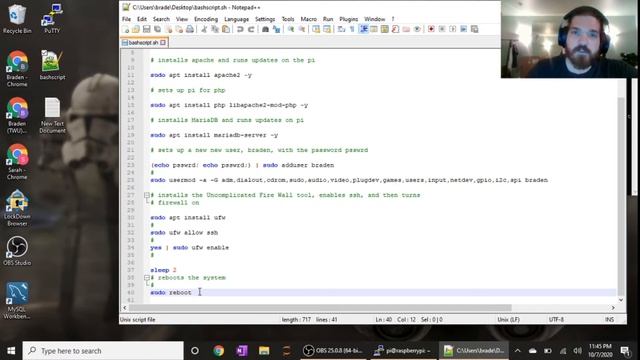The height and width of the screenshot is (360, 640).
Task: Close the bashscript.sh tab with its X
Action: [163, 42]
